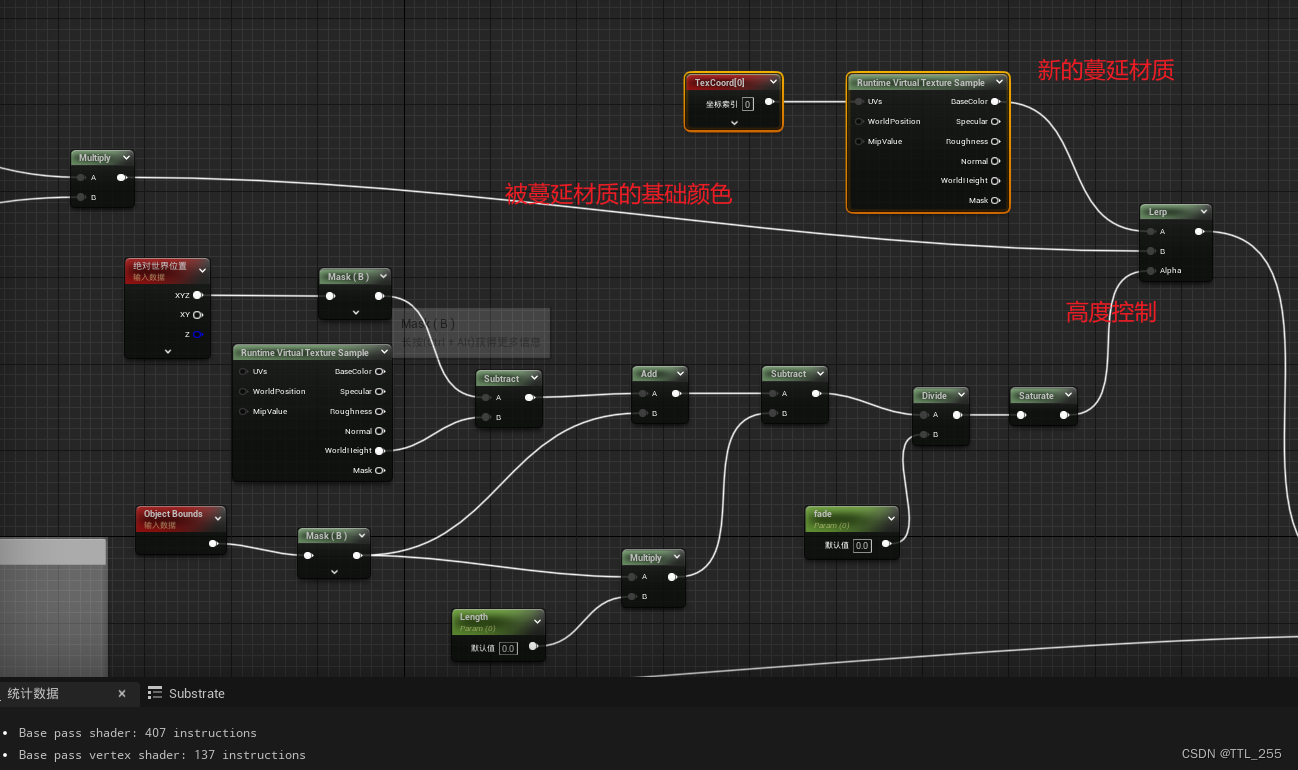
Task: Click Normal output pin on orange-highlighted Runtime Virtual Texture Sample
Action: click(996, 161)
